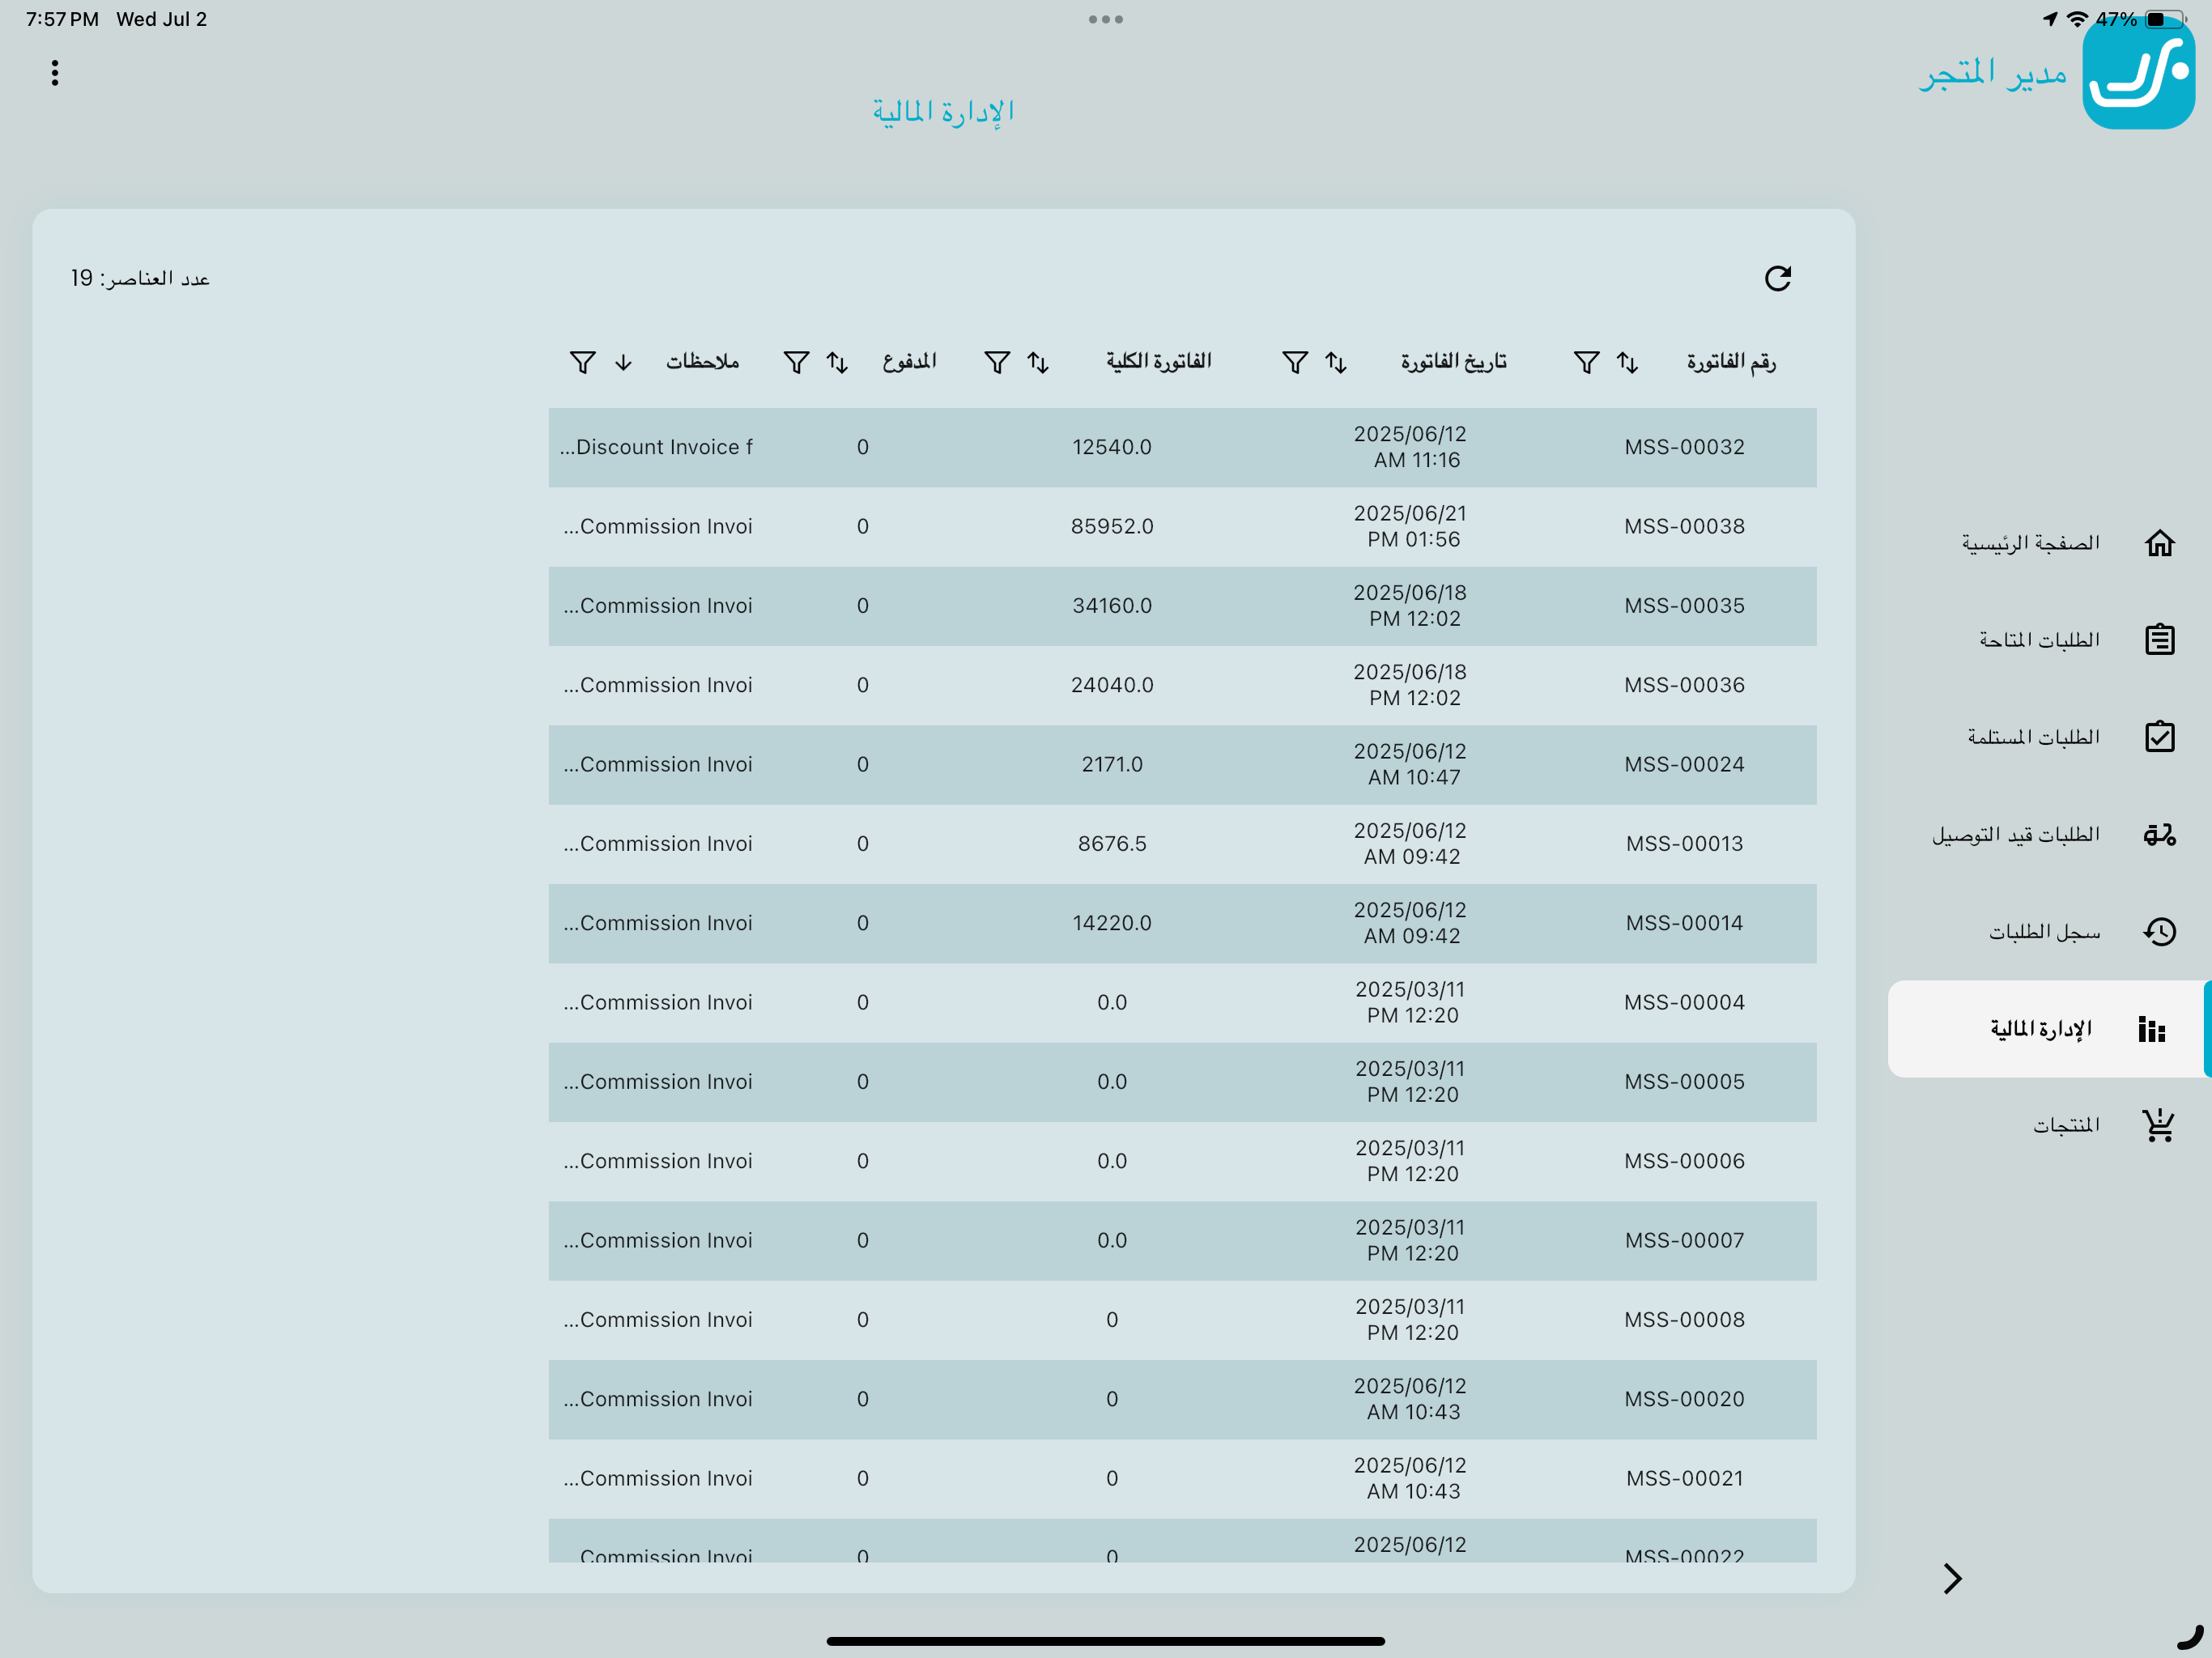Screen dimensions: 2212x1658
Task: Select invoice MSS-00035 row
Action: point(1182,606)
